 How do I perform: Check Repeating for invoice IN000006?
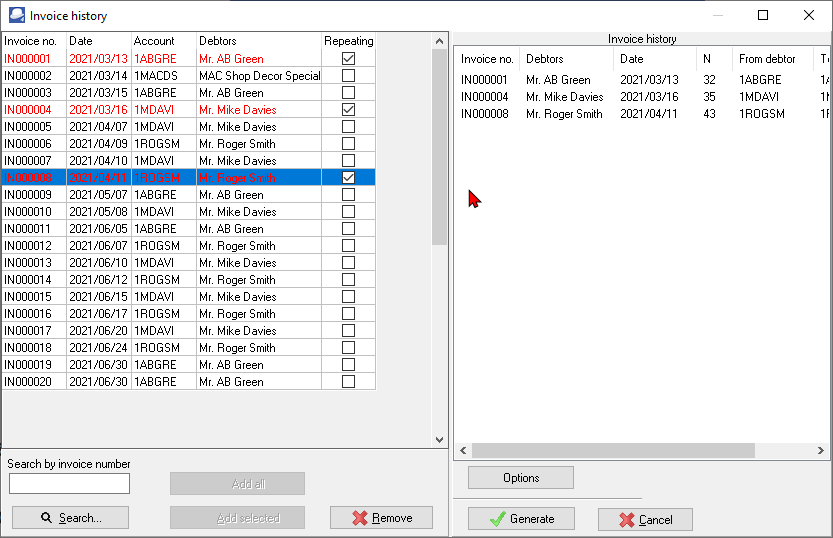pos(348,143)
